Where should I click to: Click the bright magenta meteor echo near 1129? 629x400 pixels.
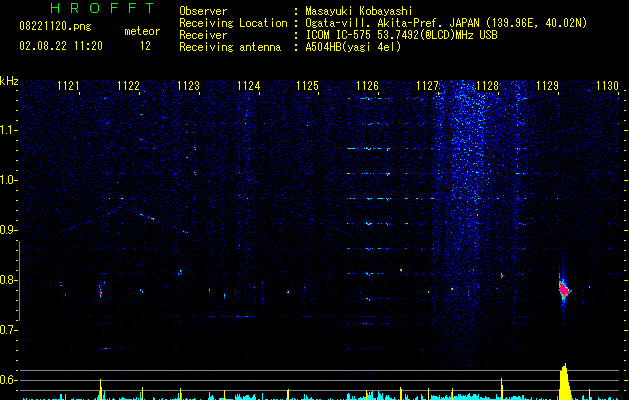pos(564,290)
